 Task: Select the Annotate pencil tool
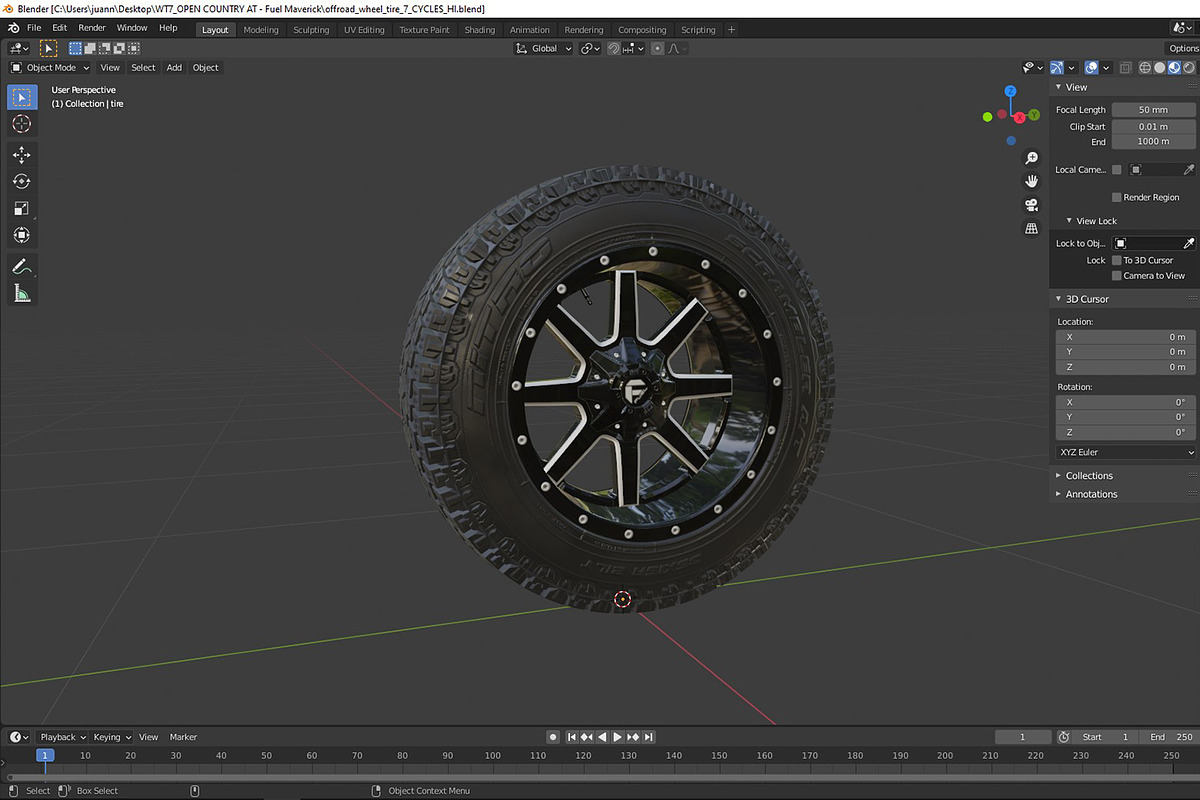tap(22, 266)
